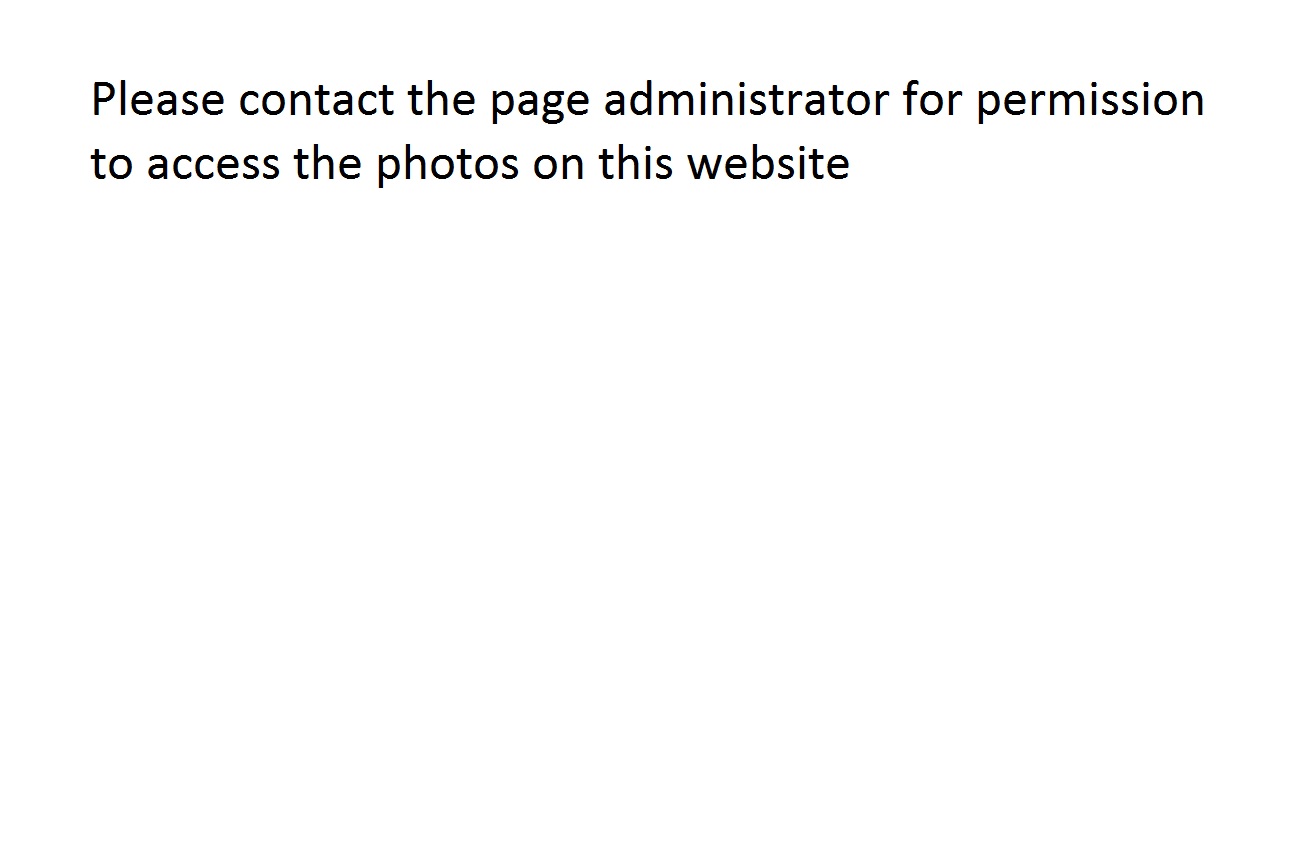The image size is (1296, 864).
Task: Click the word "administrator"
Action: [746, 101]
